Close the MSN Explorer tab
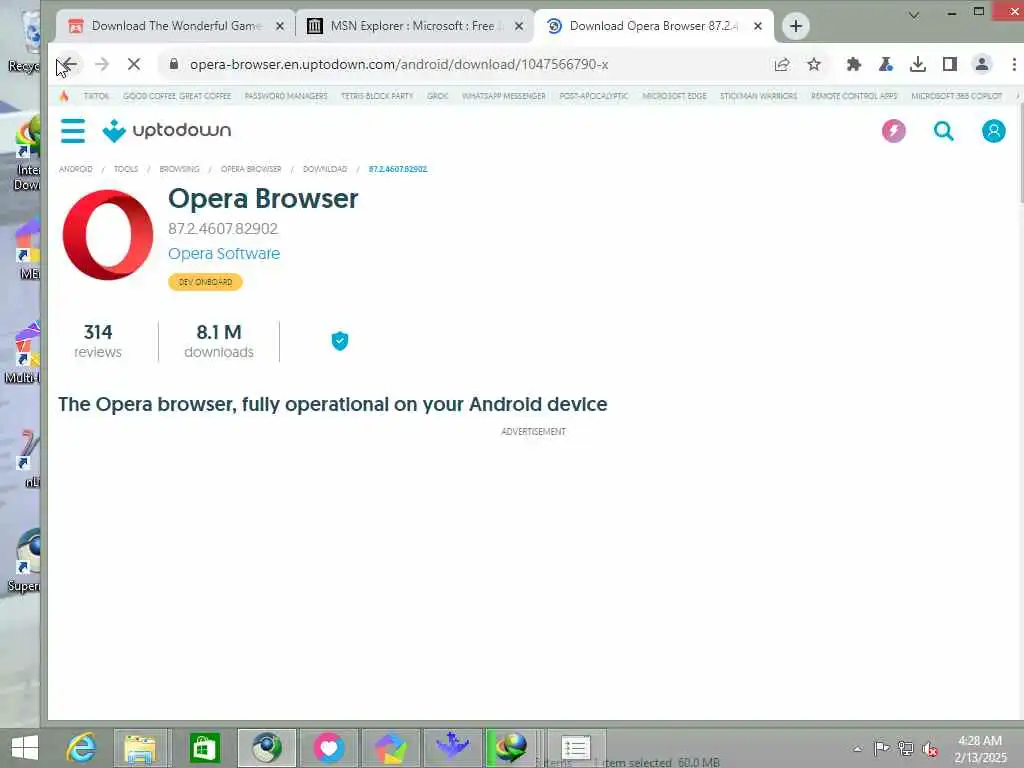 (x=519, y=26)
